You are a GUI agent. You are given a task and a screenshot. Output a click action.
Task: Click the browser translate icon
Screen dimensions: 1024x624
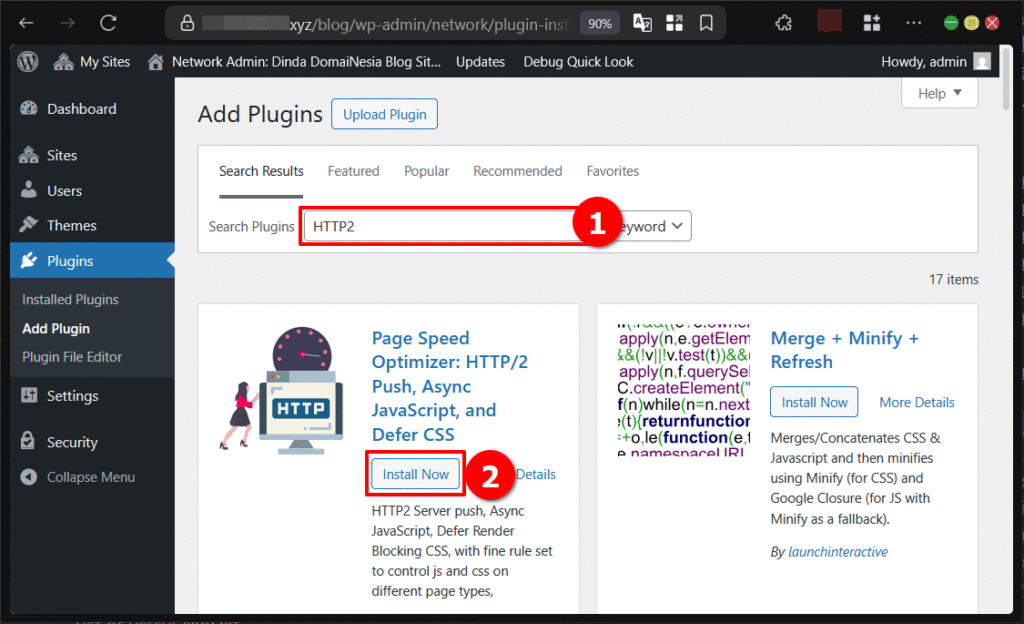point(641,22)
